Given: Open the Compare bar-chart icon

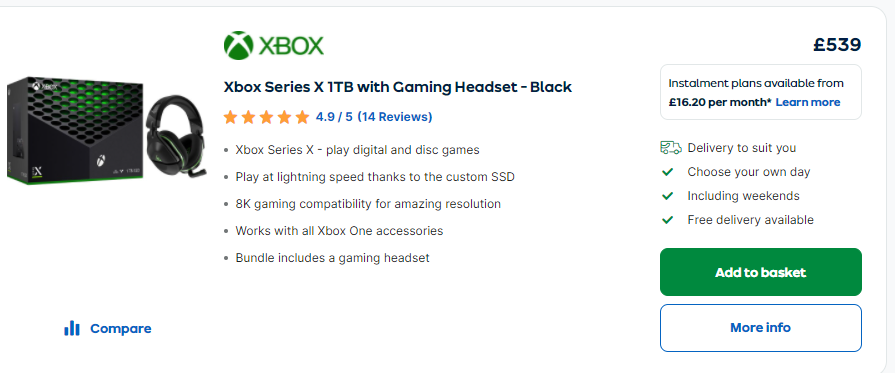Looking at the screenshot, I should [x=72, y=328].
